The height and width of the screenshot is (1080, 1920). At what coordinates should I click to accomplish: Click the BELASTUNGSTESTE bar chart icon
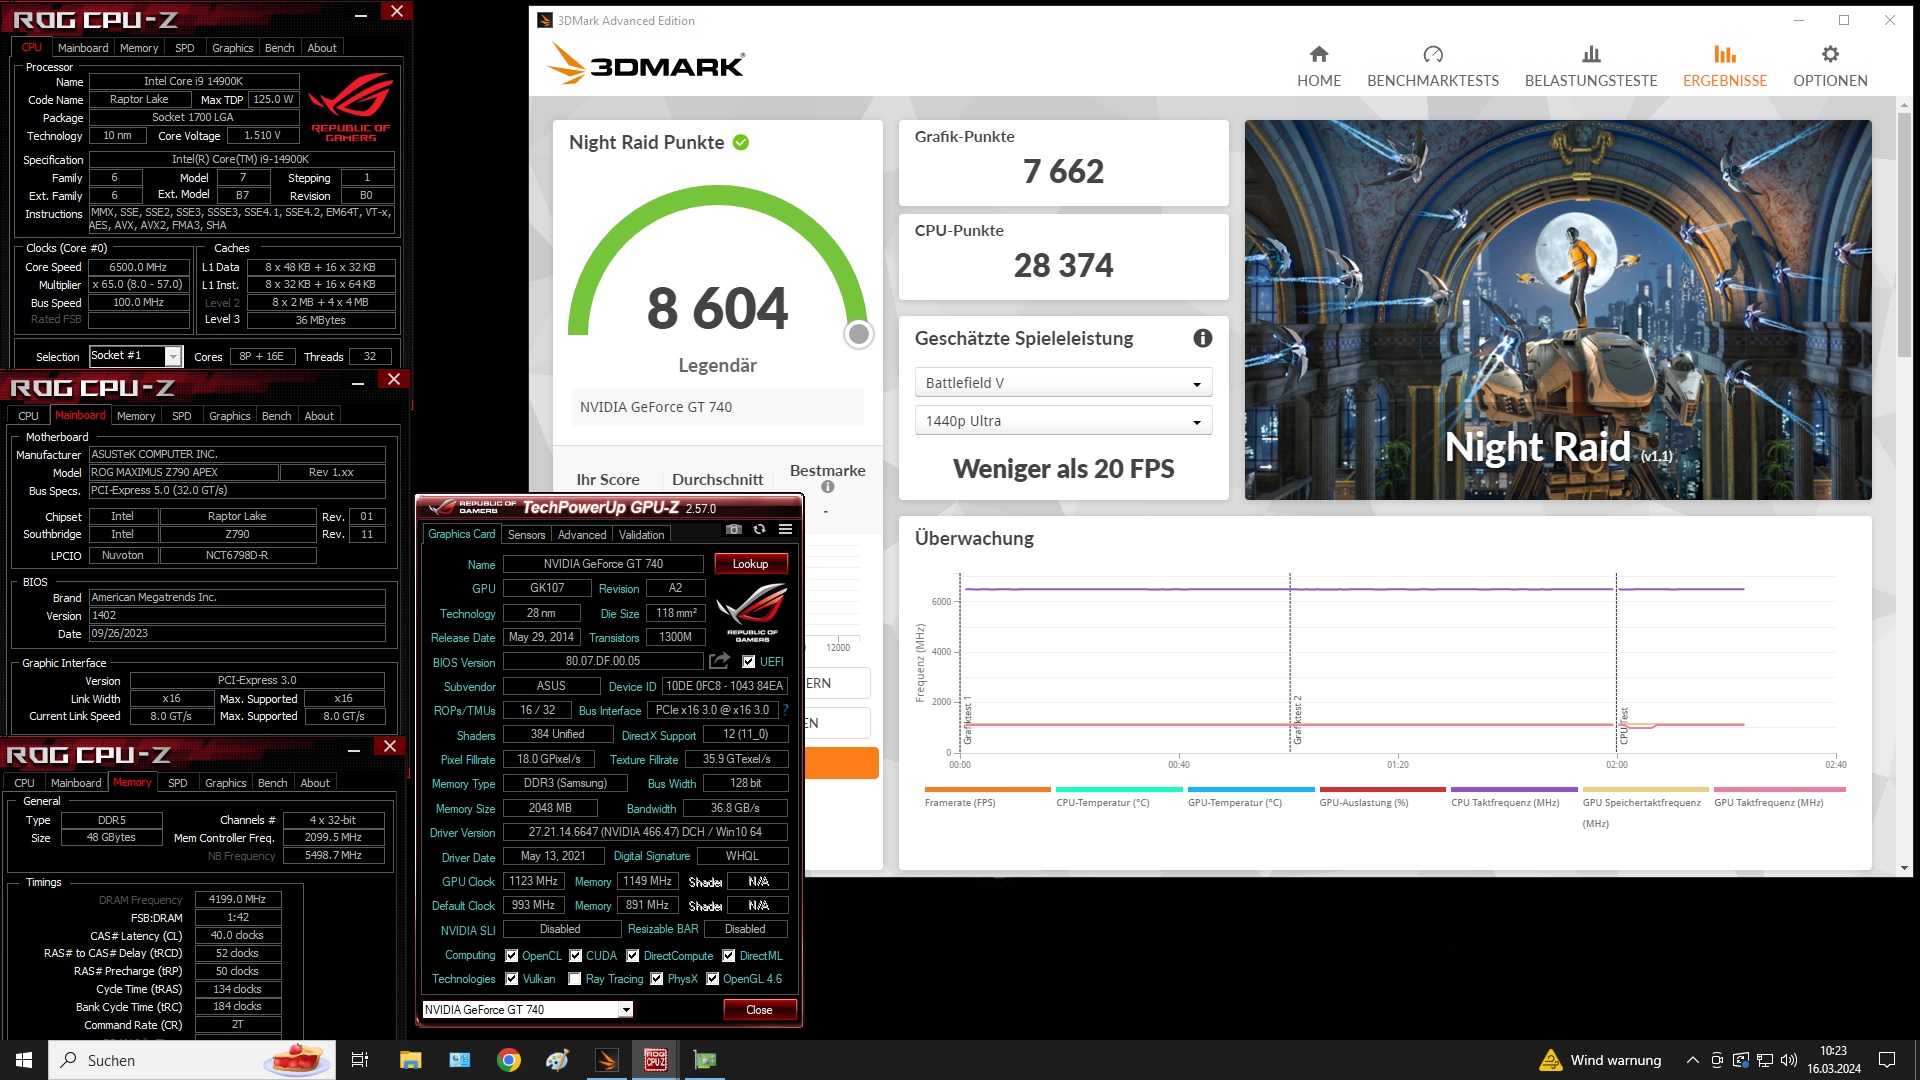[x=1591, y=54]
